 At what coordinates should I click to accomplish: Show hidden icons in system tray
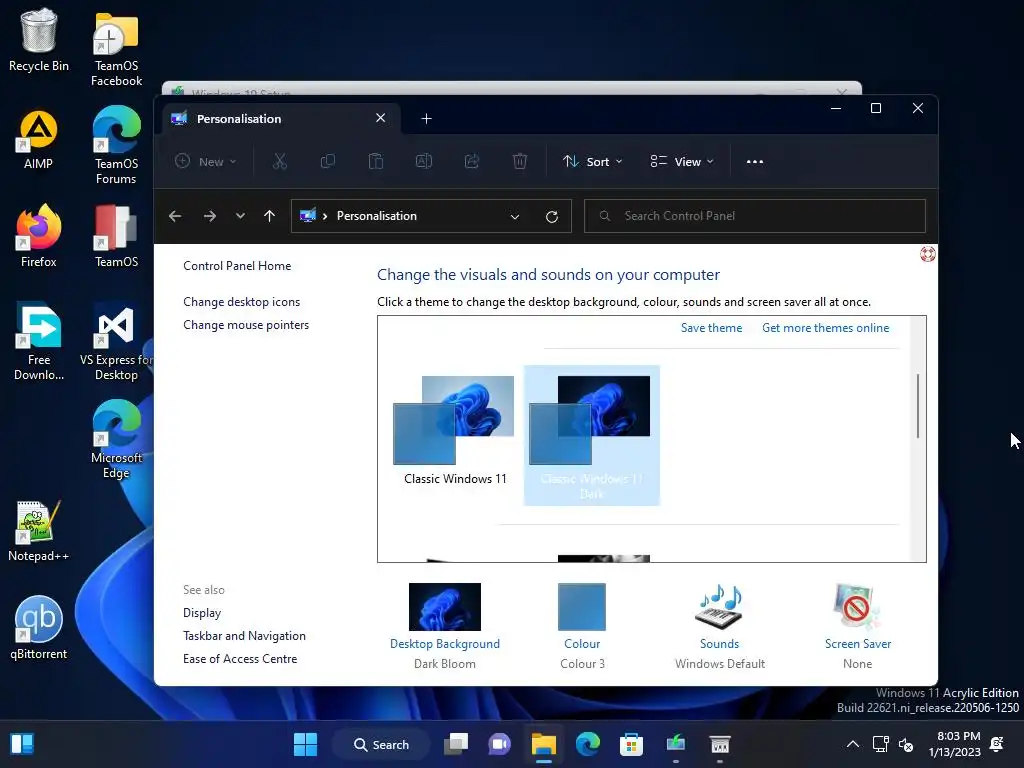pyautogui.click(x=852, y=744)
